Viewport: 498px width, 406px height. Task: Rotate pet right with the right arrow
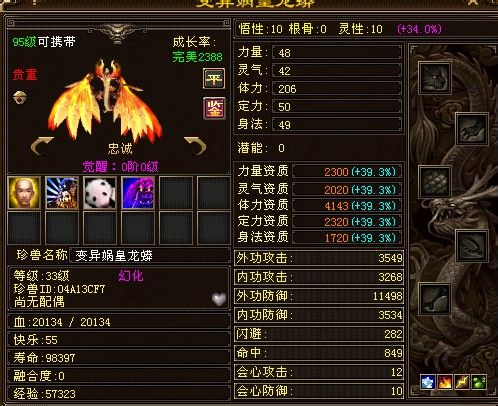click(195, 146)
